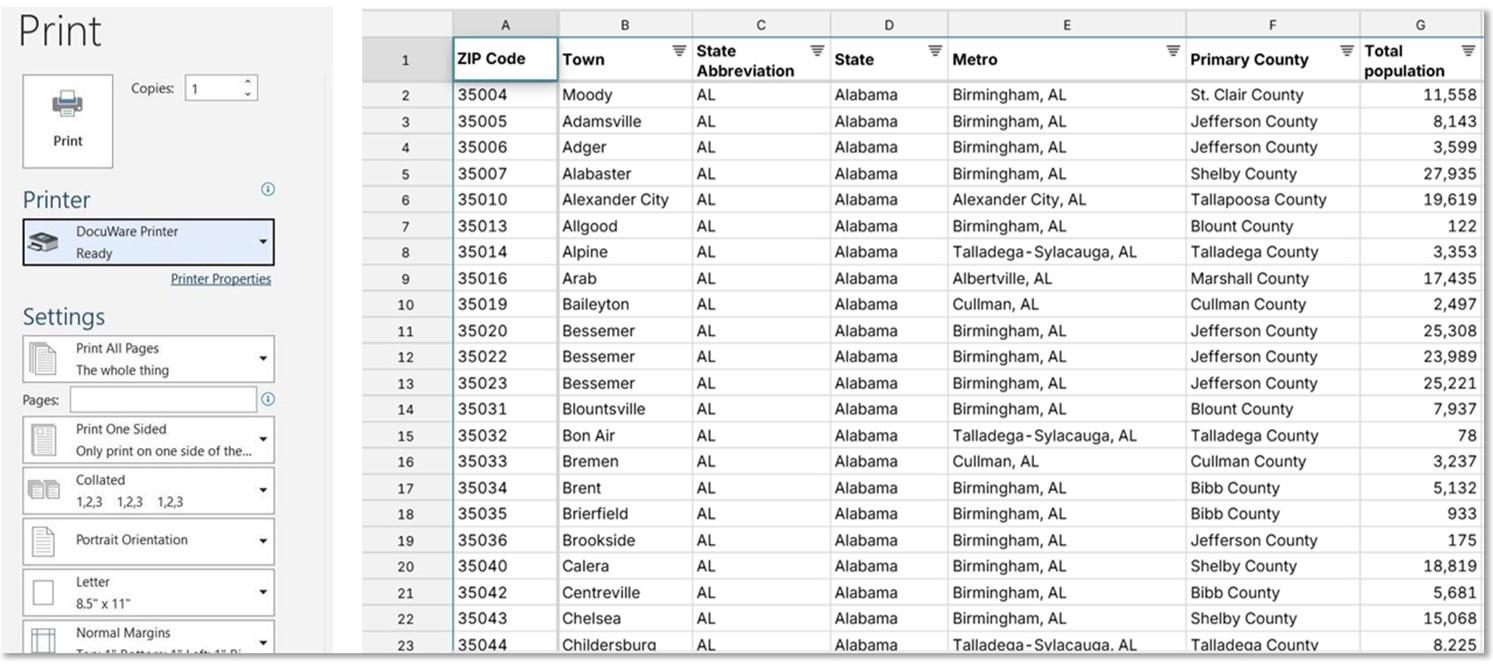Select column B header
The height and width of the screenshot is (667, 1493).
click(x=625, y=25)
